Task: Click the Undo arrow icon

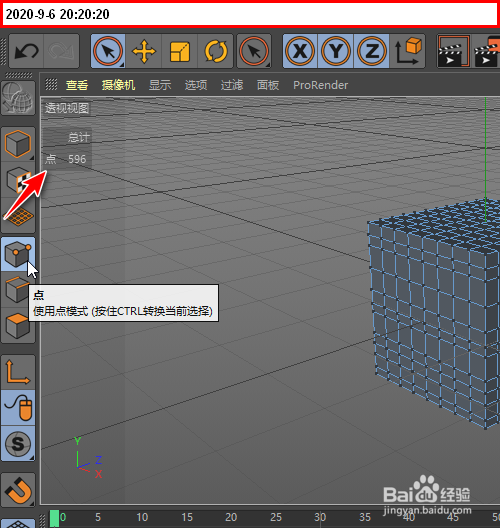Action: [26, 51]
